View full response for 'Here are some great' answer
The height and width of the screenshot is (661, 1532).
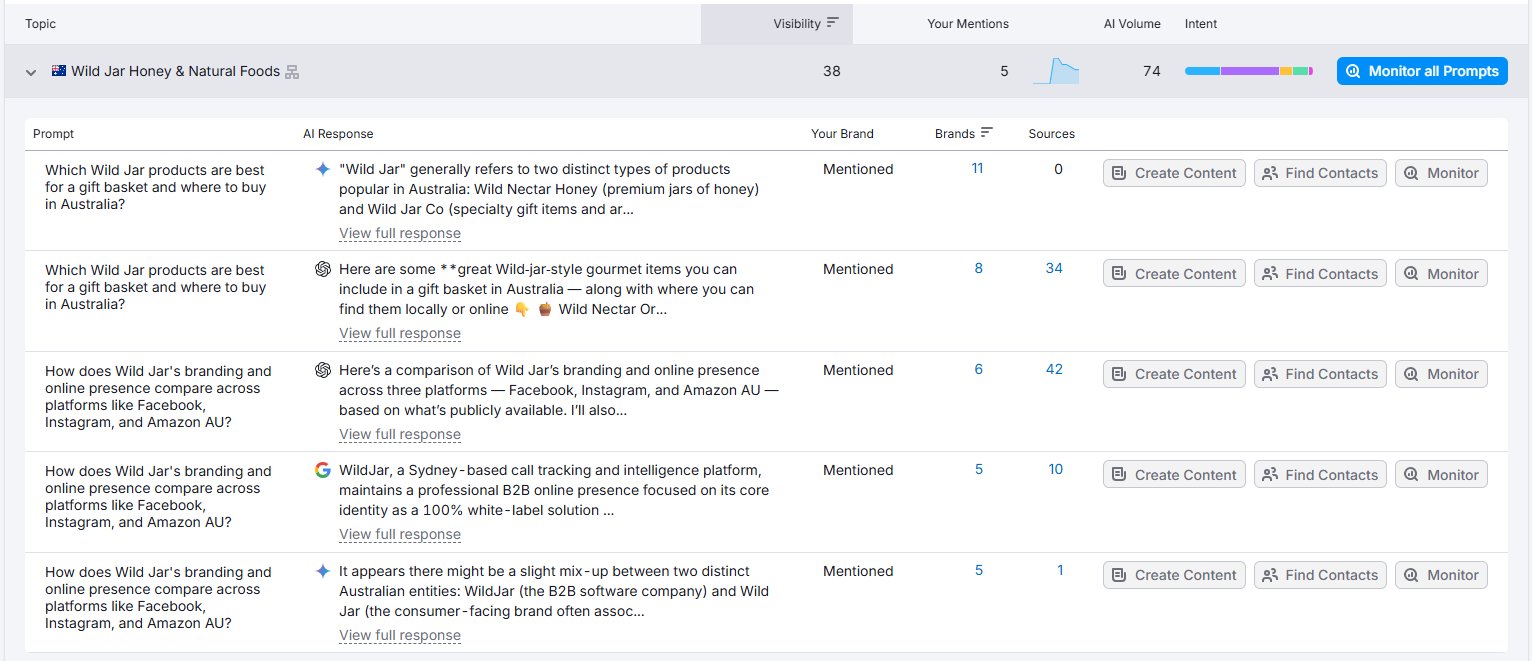point(400,333)
